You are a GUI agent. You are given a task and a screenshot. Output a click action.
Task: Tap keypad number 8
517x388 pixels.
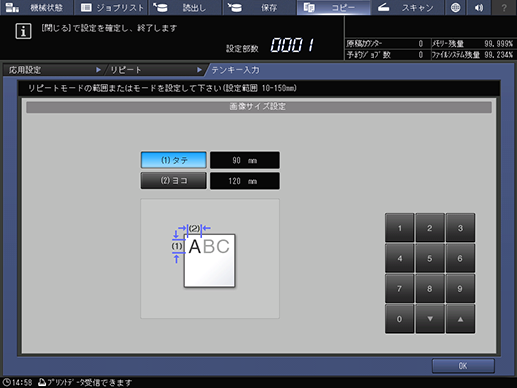pyautogui.click(x=430, y=289)
